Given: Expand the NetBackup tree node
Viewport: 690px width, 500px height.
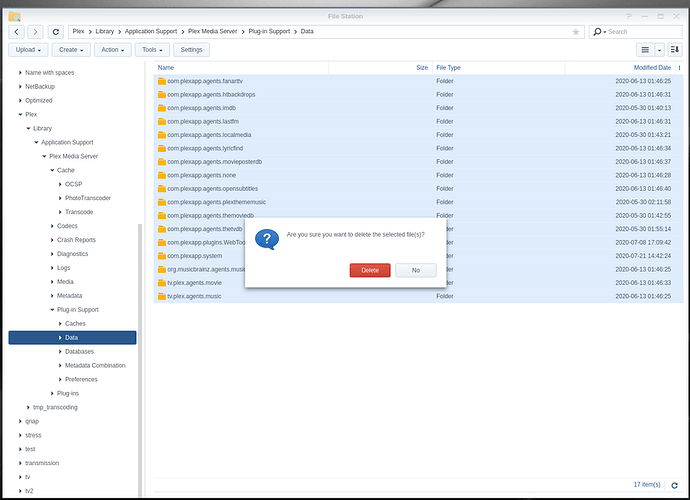Looking at the screenshot, I should (x=20, y=87).
